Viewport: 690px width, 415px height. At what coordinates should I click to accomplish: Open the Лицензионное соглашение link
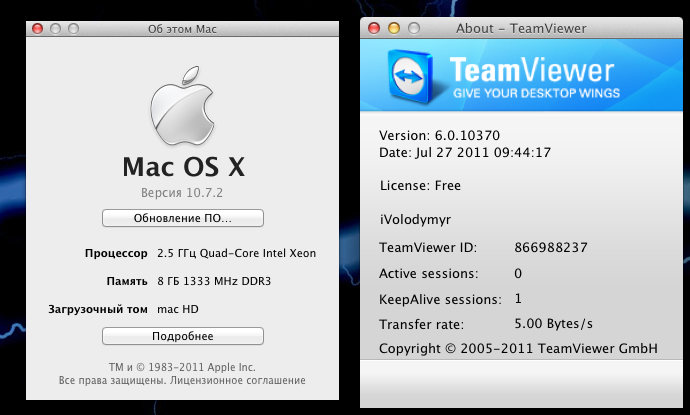(238, 380)
